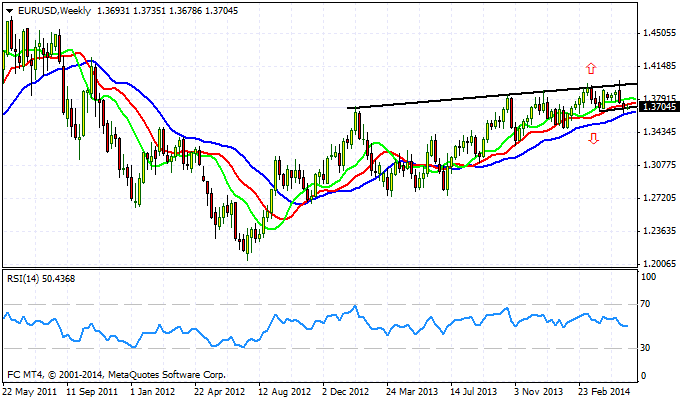Click the RSI 100 scale label
The width and height of the screenshot is (680, 400).
coord(648,277)
